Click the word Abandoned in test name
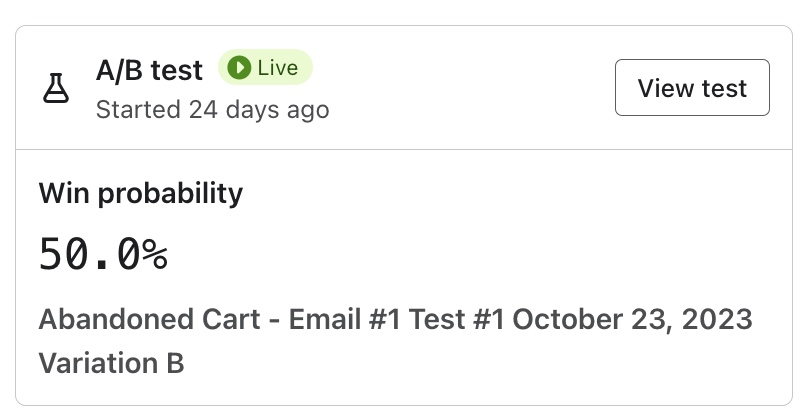 tap(118, 320)
